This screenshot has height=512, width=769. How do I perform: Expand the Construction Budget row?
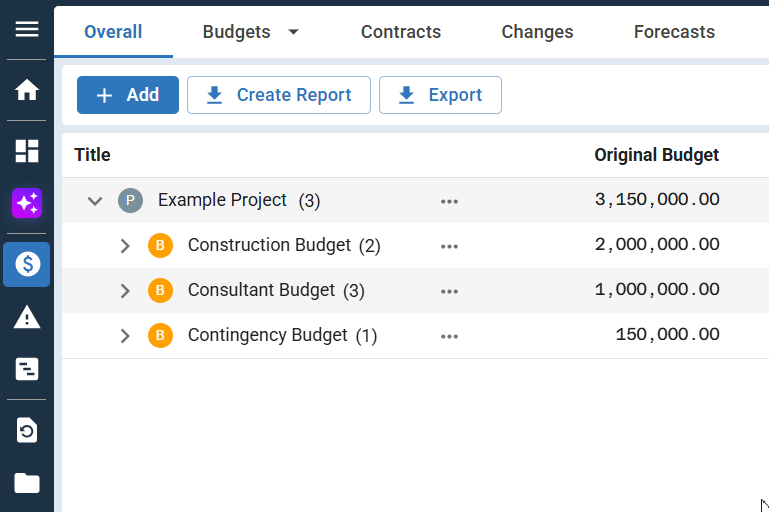pyautogui.click(x=125, y=246)
